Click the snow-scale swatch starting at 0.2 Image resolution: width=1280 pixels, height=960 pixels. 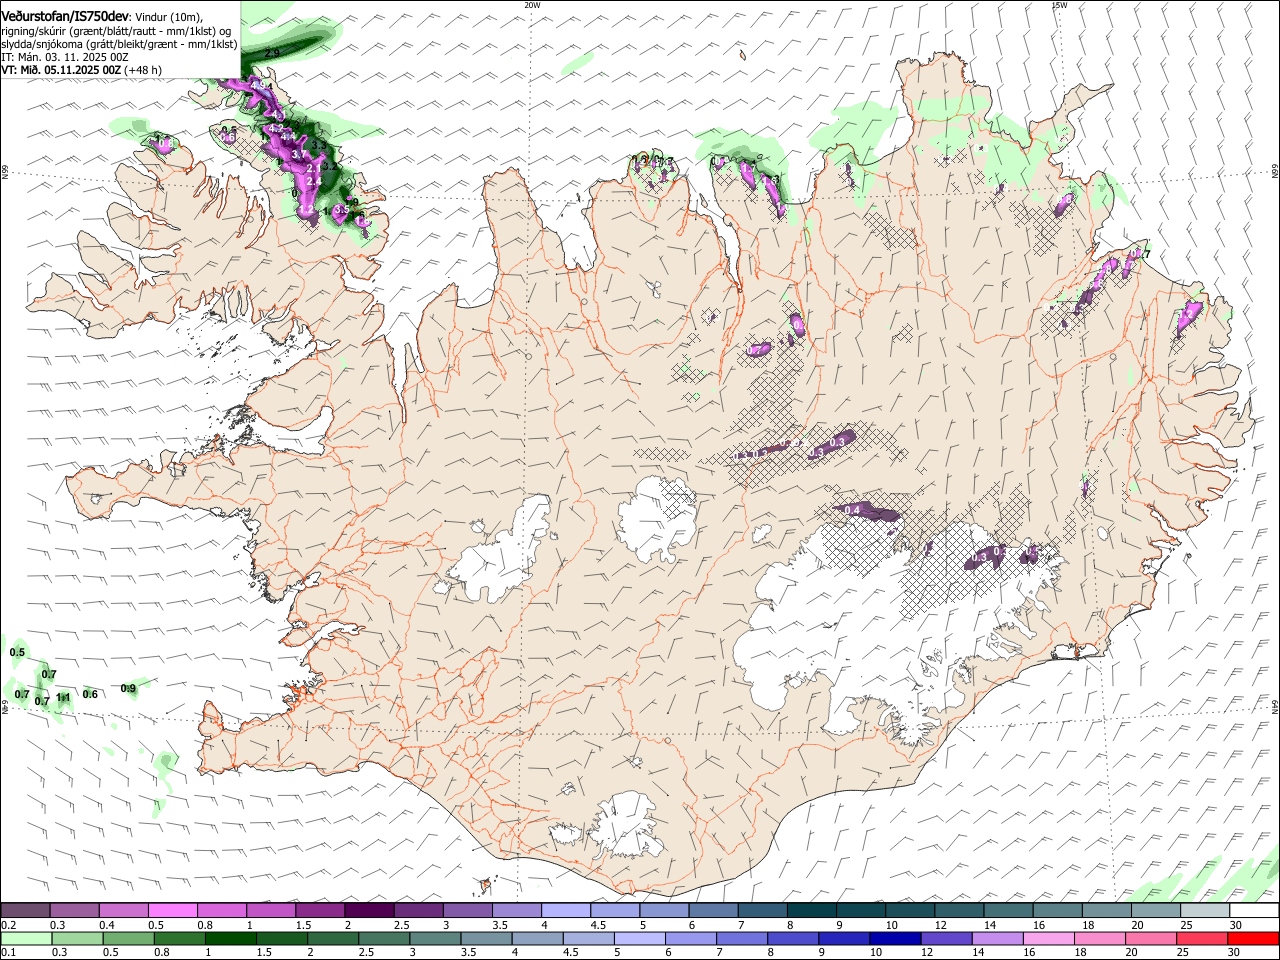click(26, 911)
